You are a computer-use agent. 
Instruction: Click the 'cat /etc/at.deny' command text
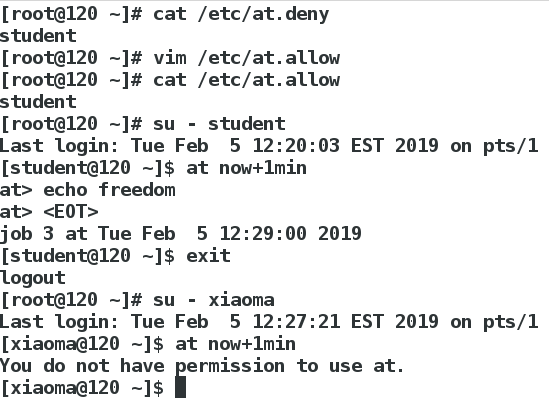pyautogui.click(x=241, y=14)
